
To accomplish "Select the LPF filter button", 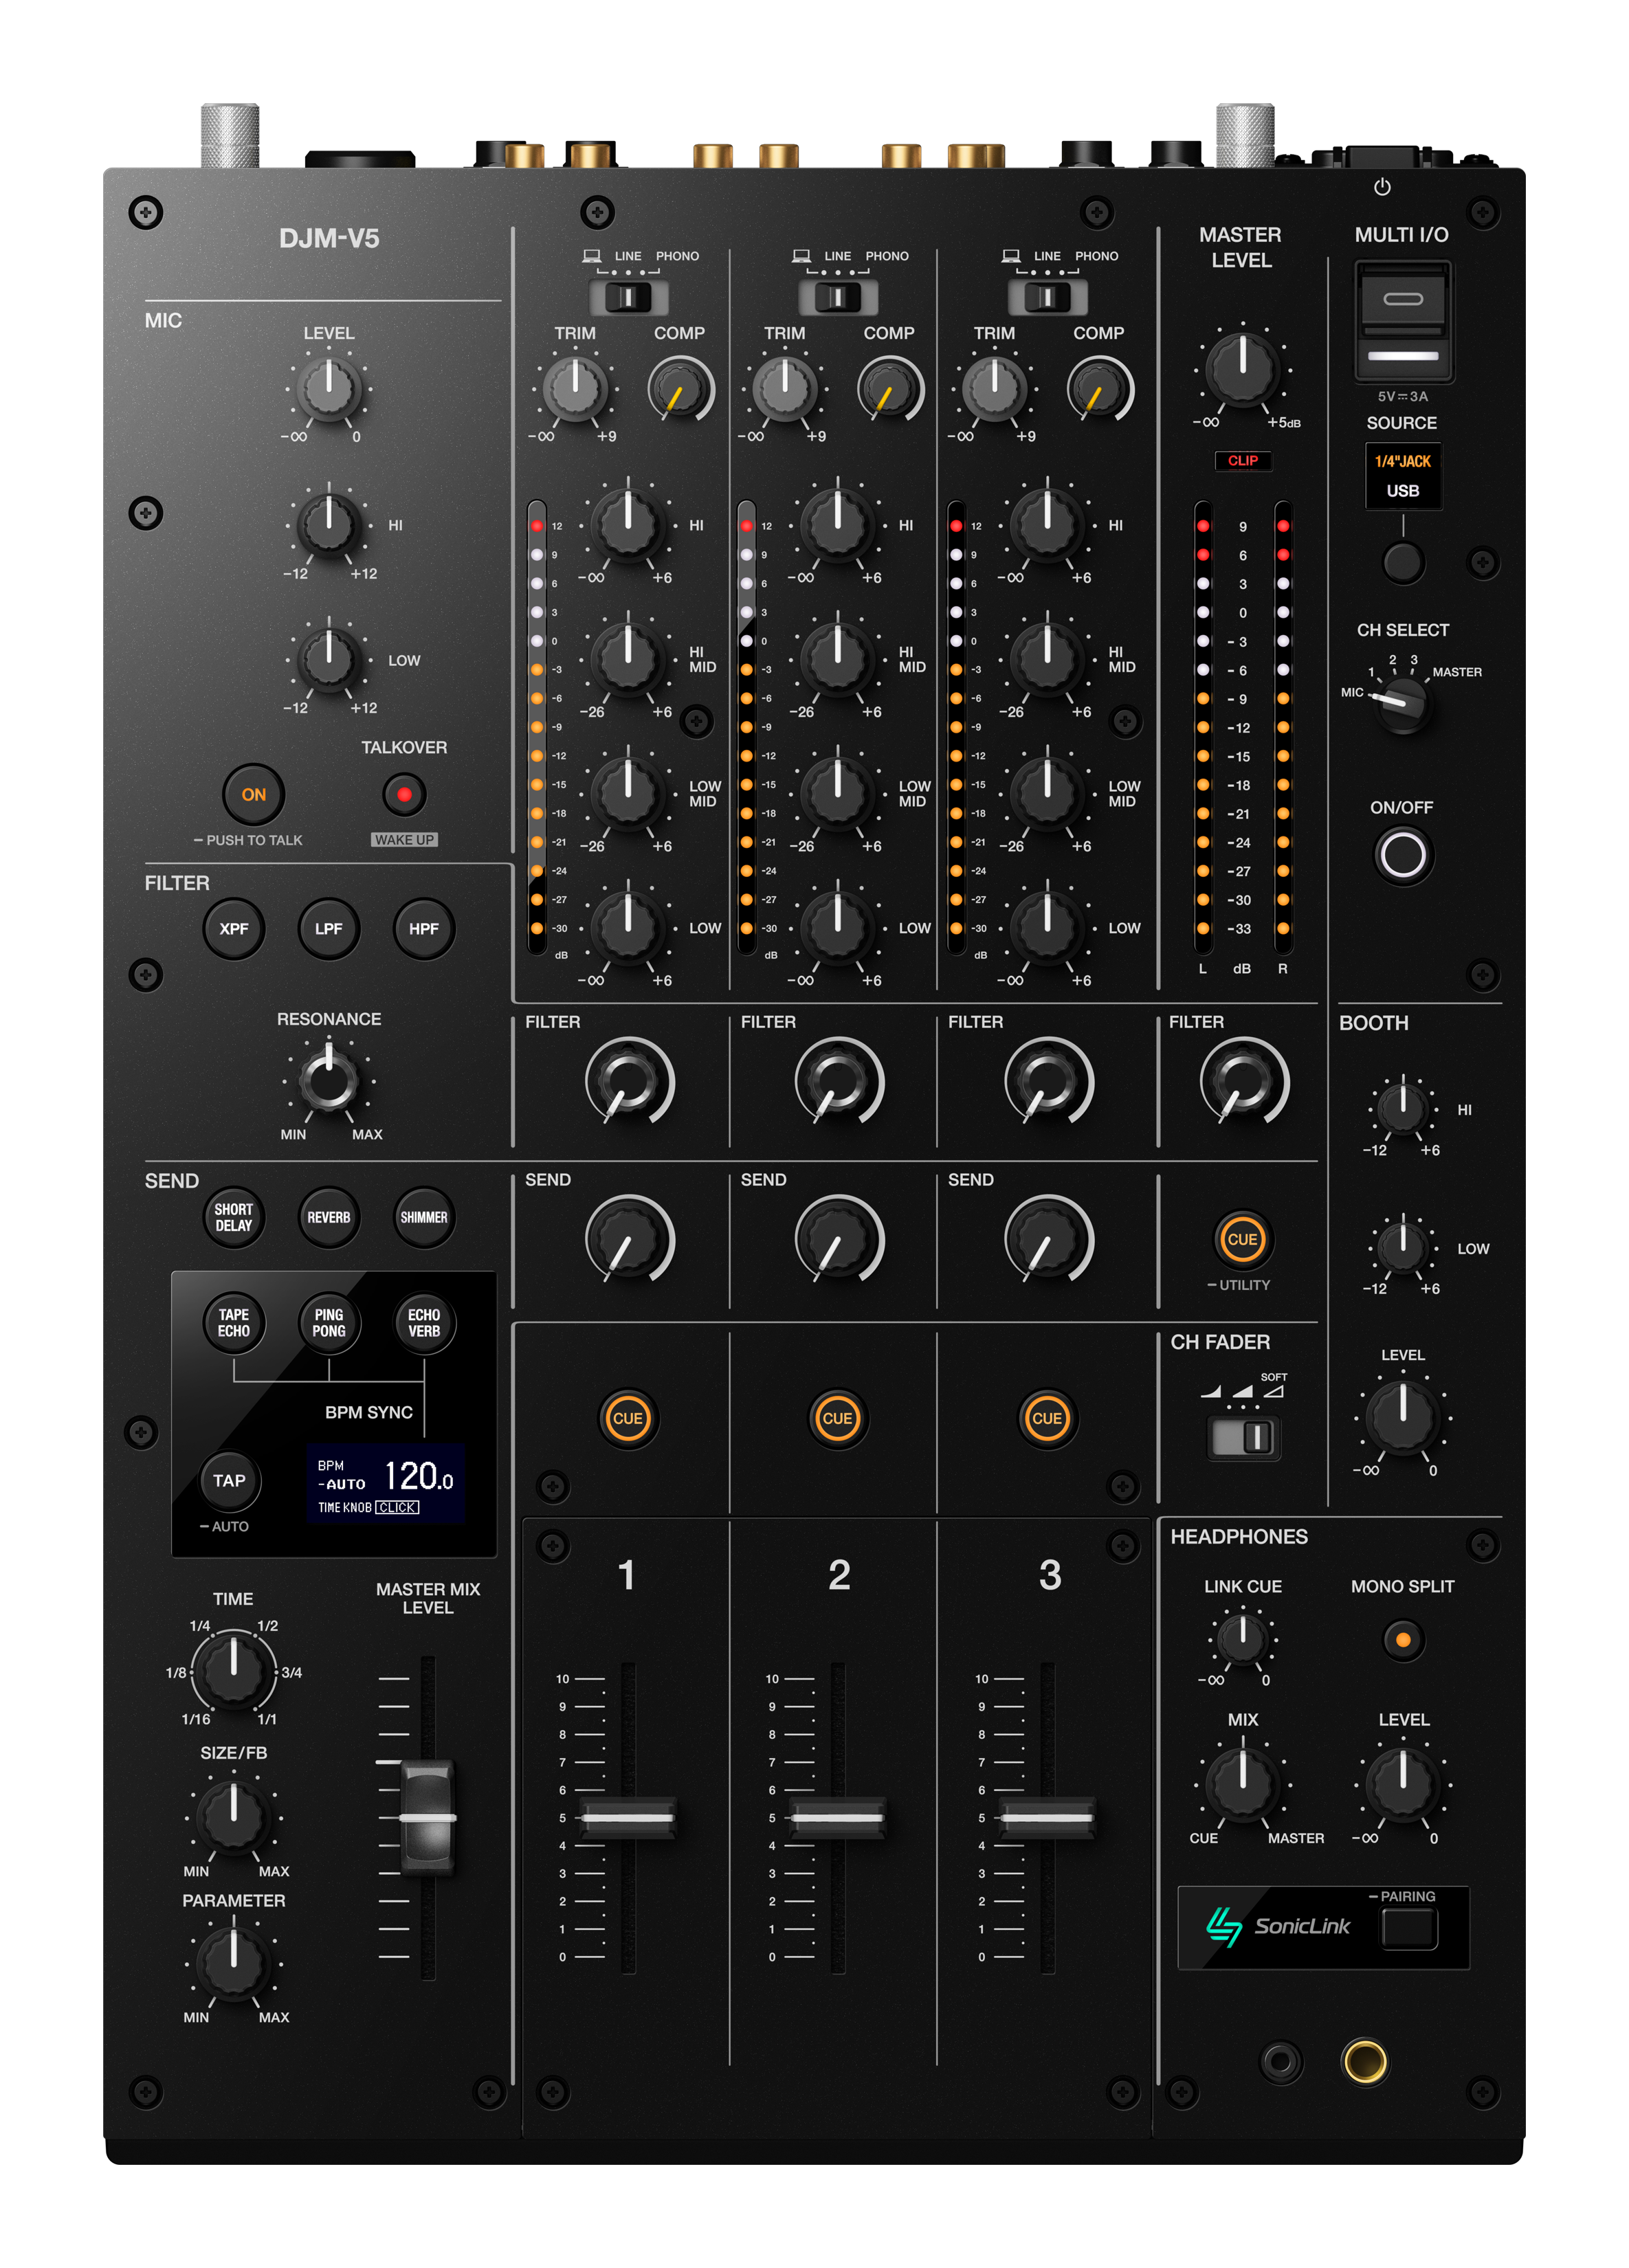I will [328, 928].
